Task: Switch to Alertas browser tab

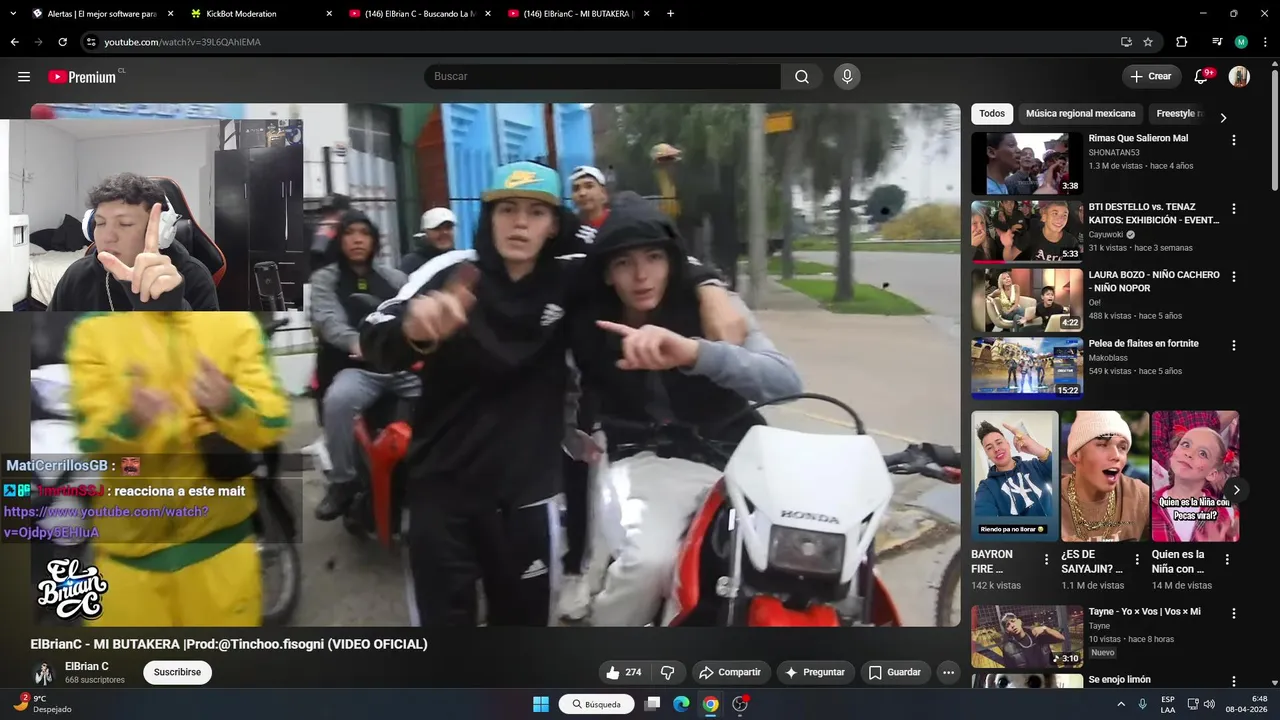Action: 100,14
